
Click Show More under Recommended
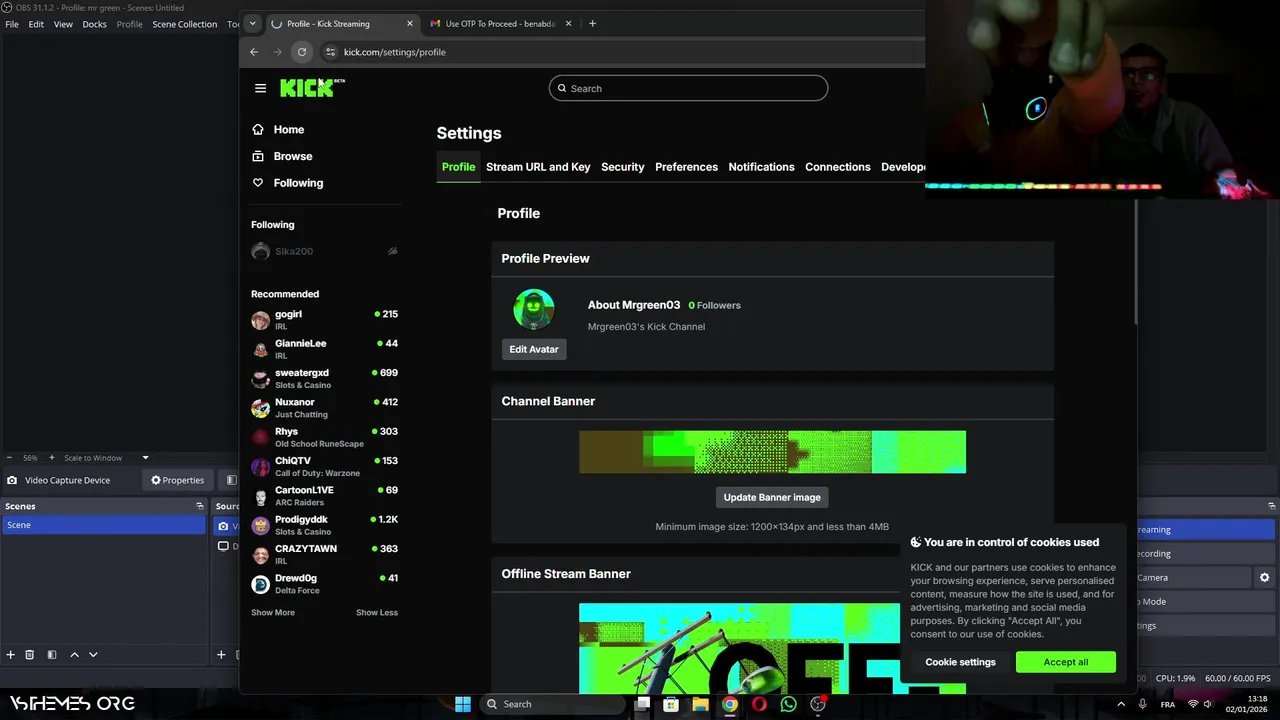273,612
